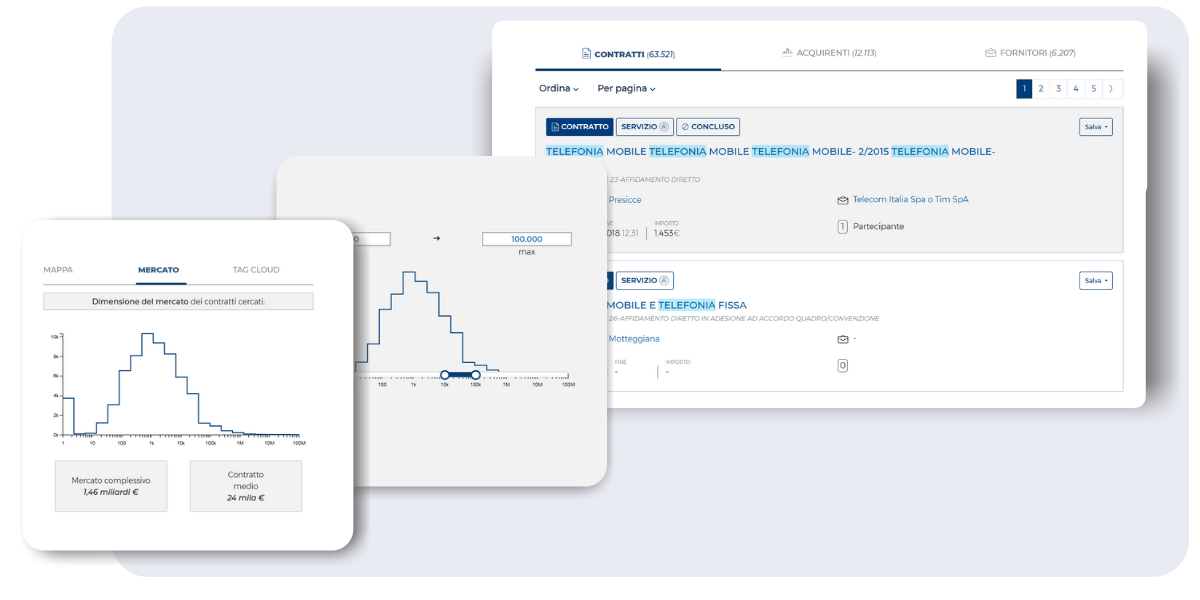
Task: Click the participant count icon showing 0
Action: 843,366
